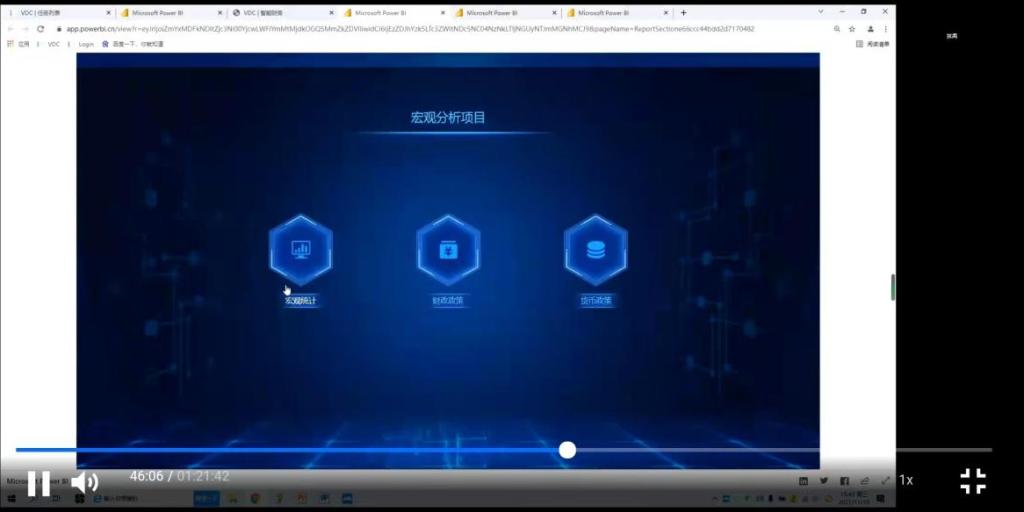Viewport: 1024px width, 512px height.
Task: Change the 1x playback speed
Action: 905,480
